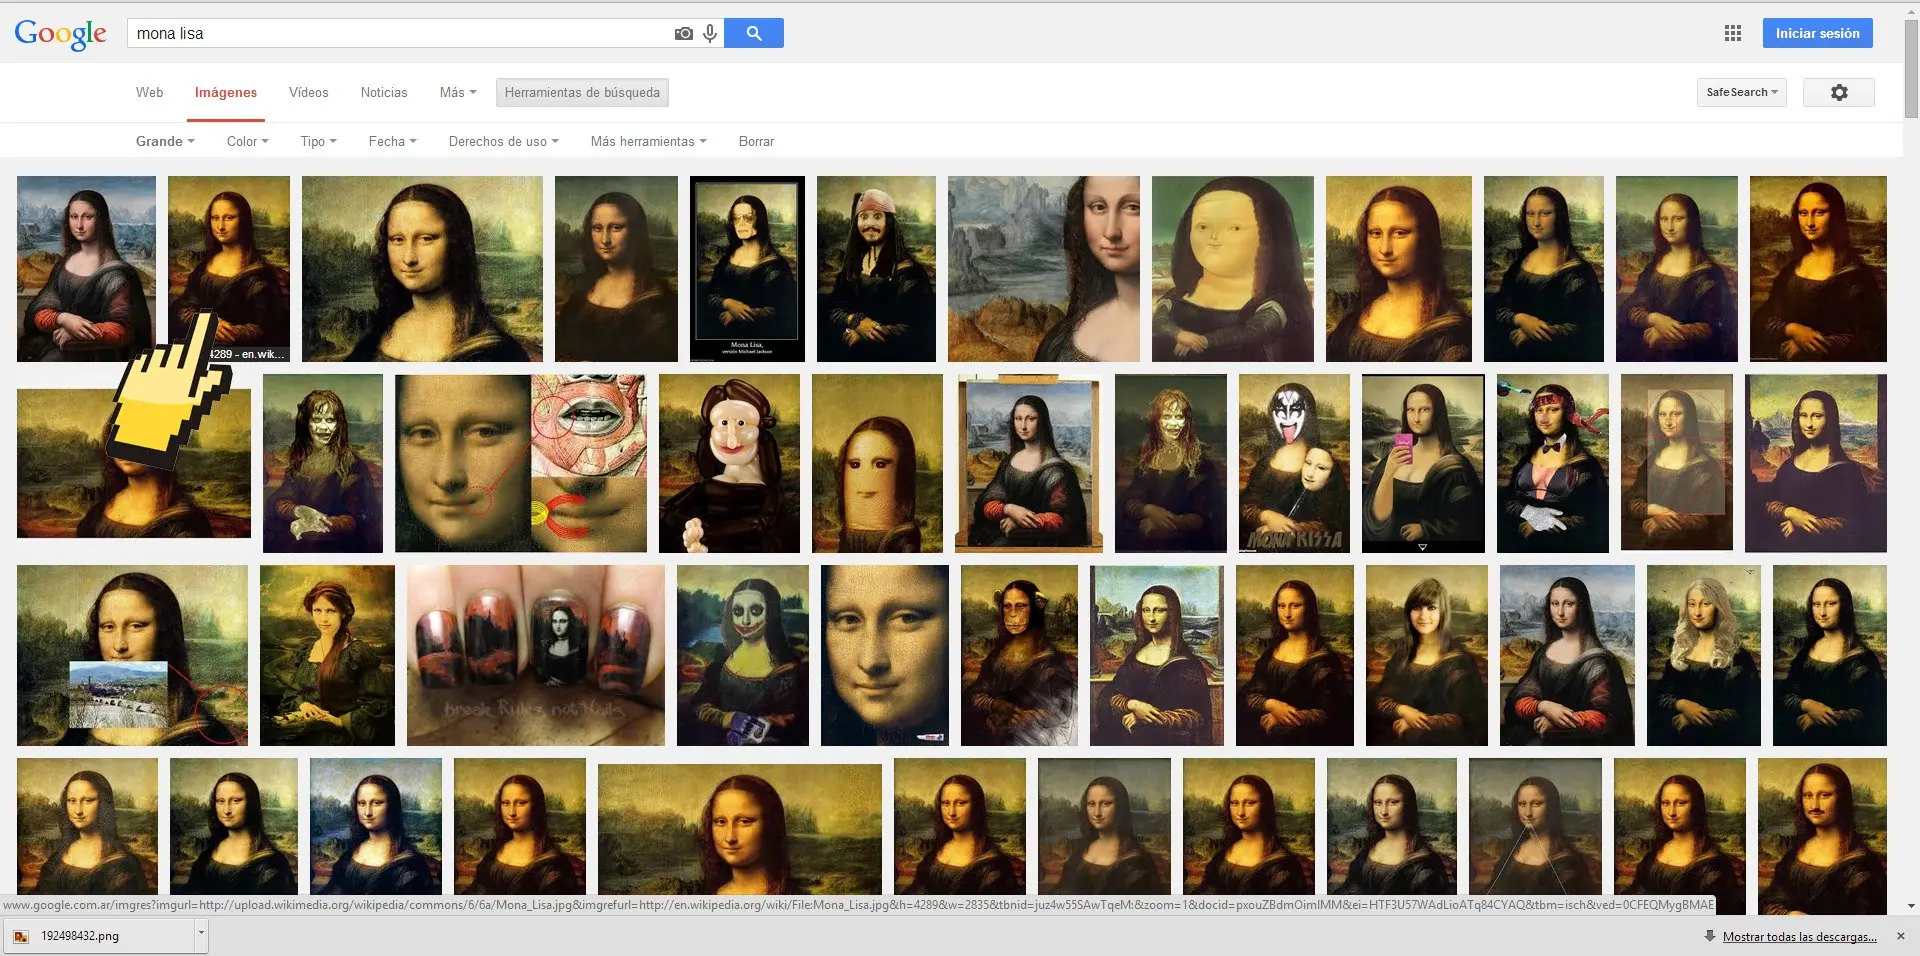Expand the Grande size filter
This screenshot has width=1920, height=956.
(165, 141)
